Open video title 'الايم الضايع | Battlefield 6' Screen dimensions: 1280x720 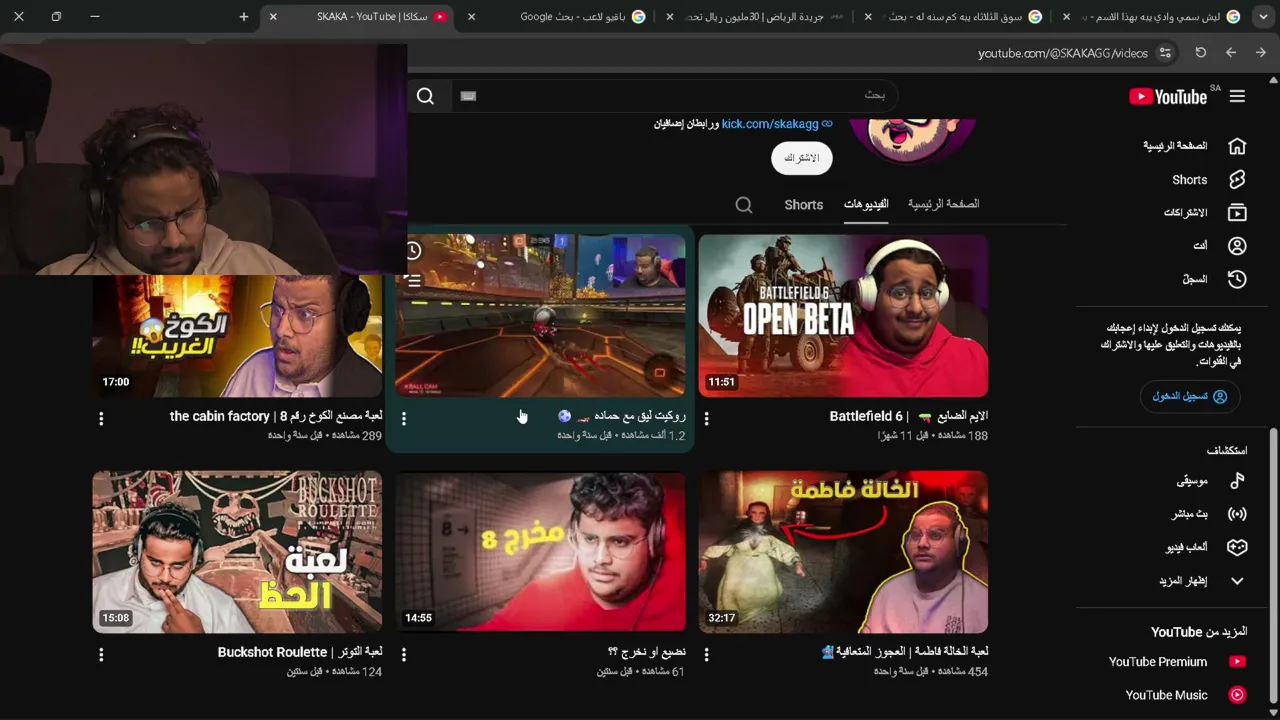click(909, 416)
